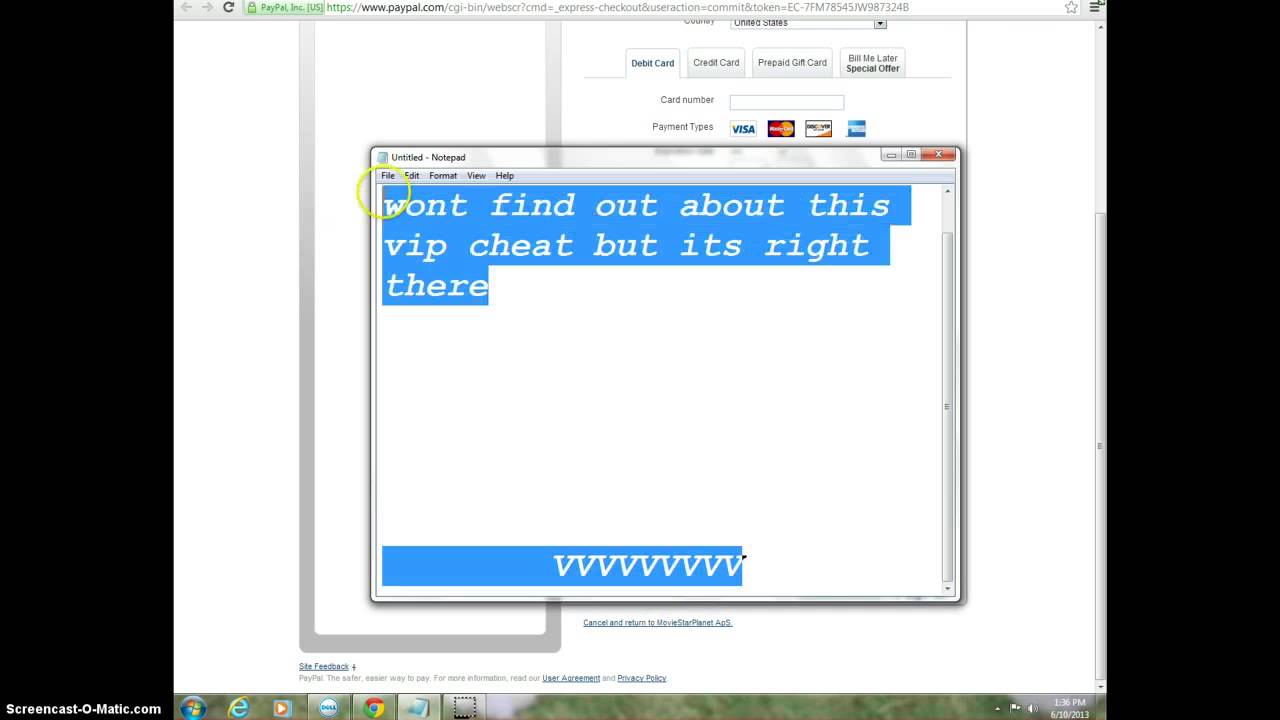Viewport: 1280px width, 720px height.
Task: Click the Chrome back arrow
Action: [185, 7]
